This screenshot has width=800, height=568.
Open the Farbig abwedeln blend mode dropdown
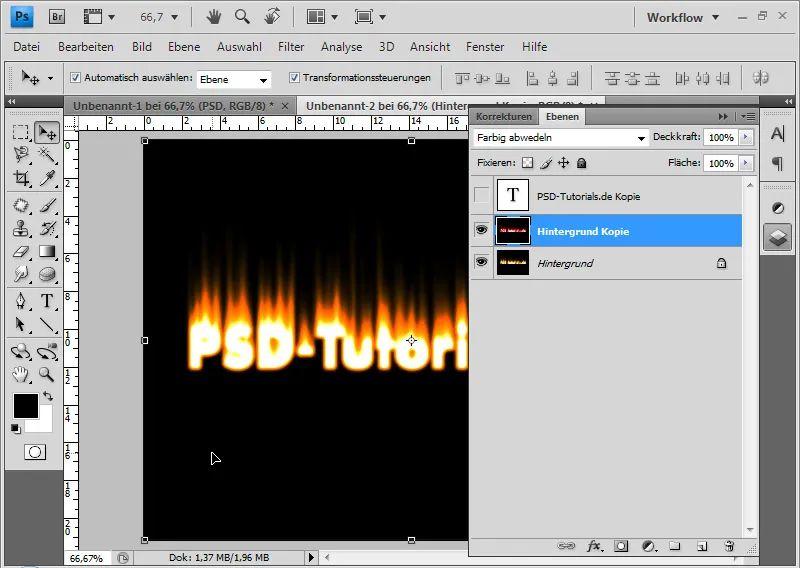point(561,138)
